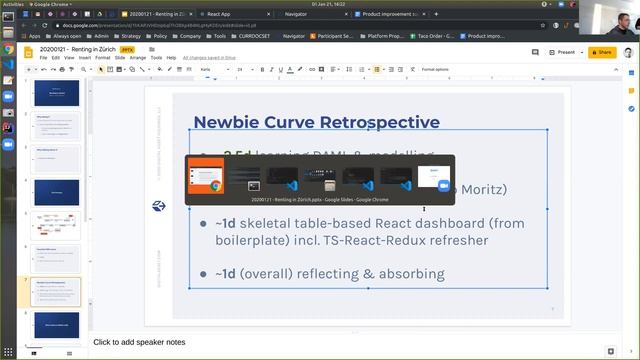The image size is (640, 360).
Task: Click the All changes saved in Drive link
Action: [209, 58]
